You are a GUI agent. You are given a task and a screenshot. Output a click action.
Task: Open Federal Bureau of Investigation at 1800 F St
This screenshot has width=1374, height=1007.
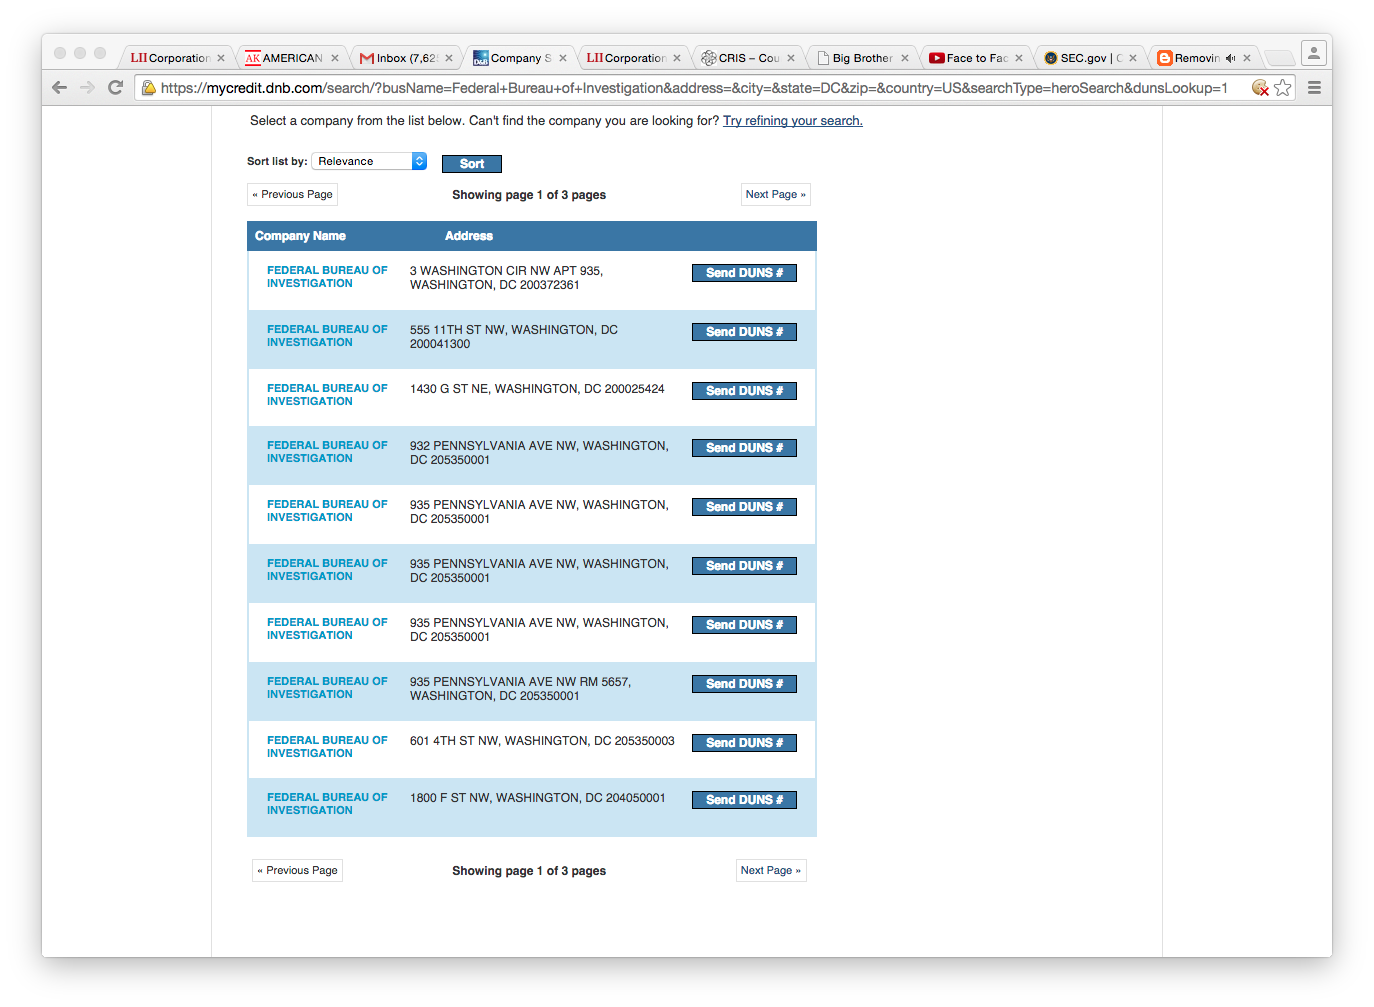(x=327, y=804)
